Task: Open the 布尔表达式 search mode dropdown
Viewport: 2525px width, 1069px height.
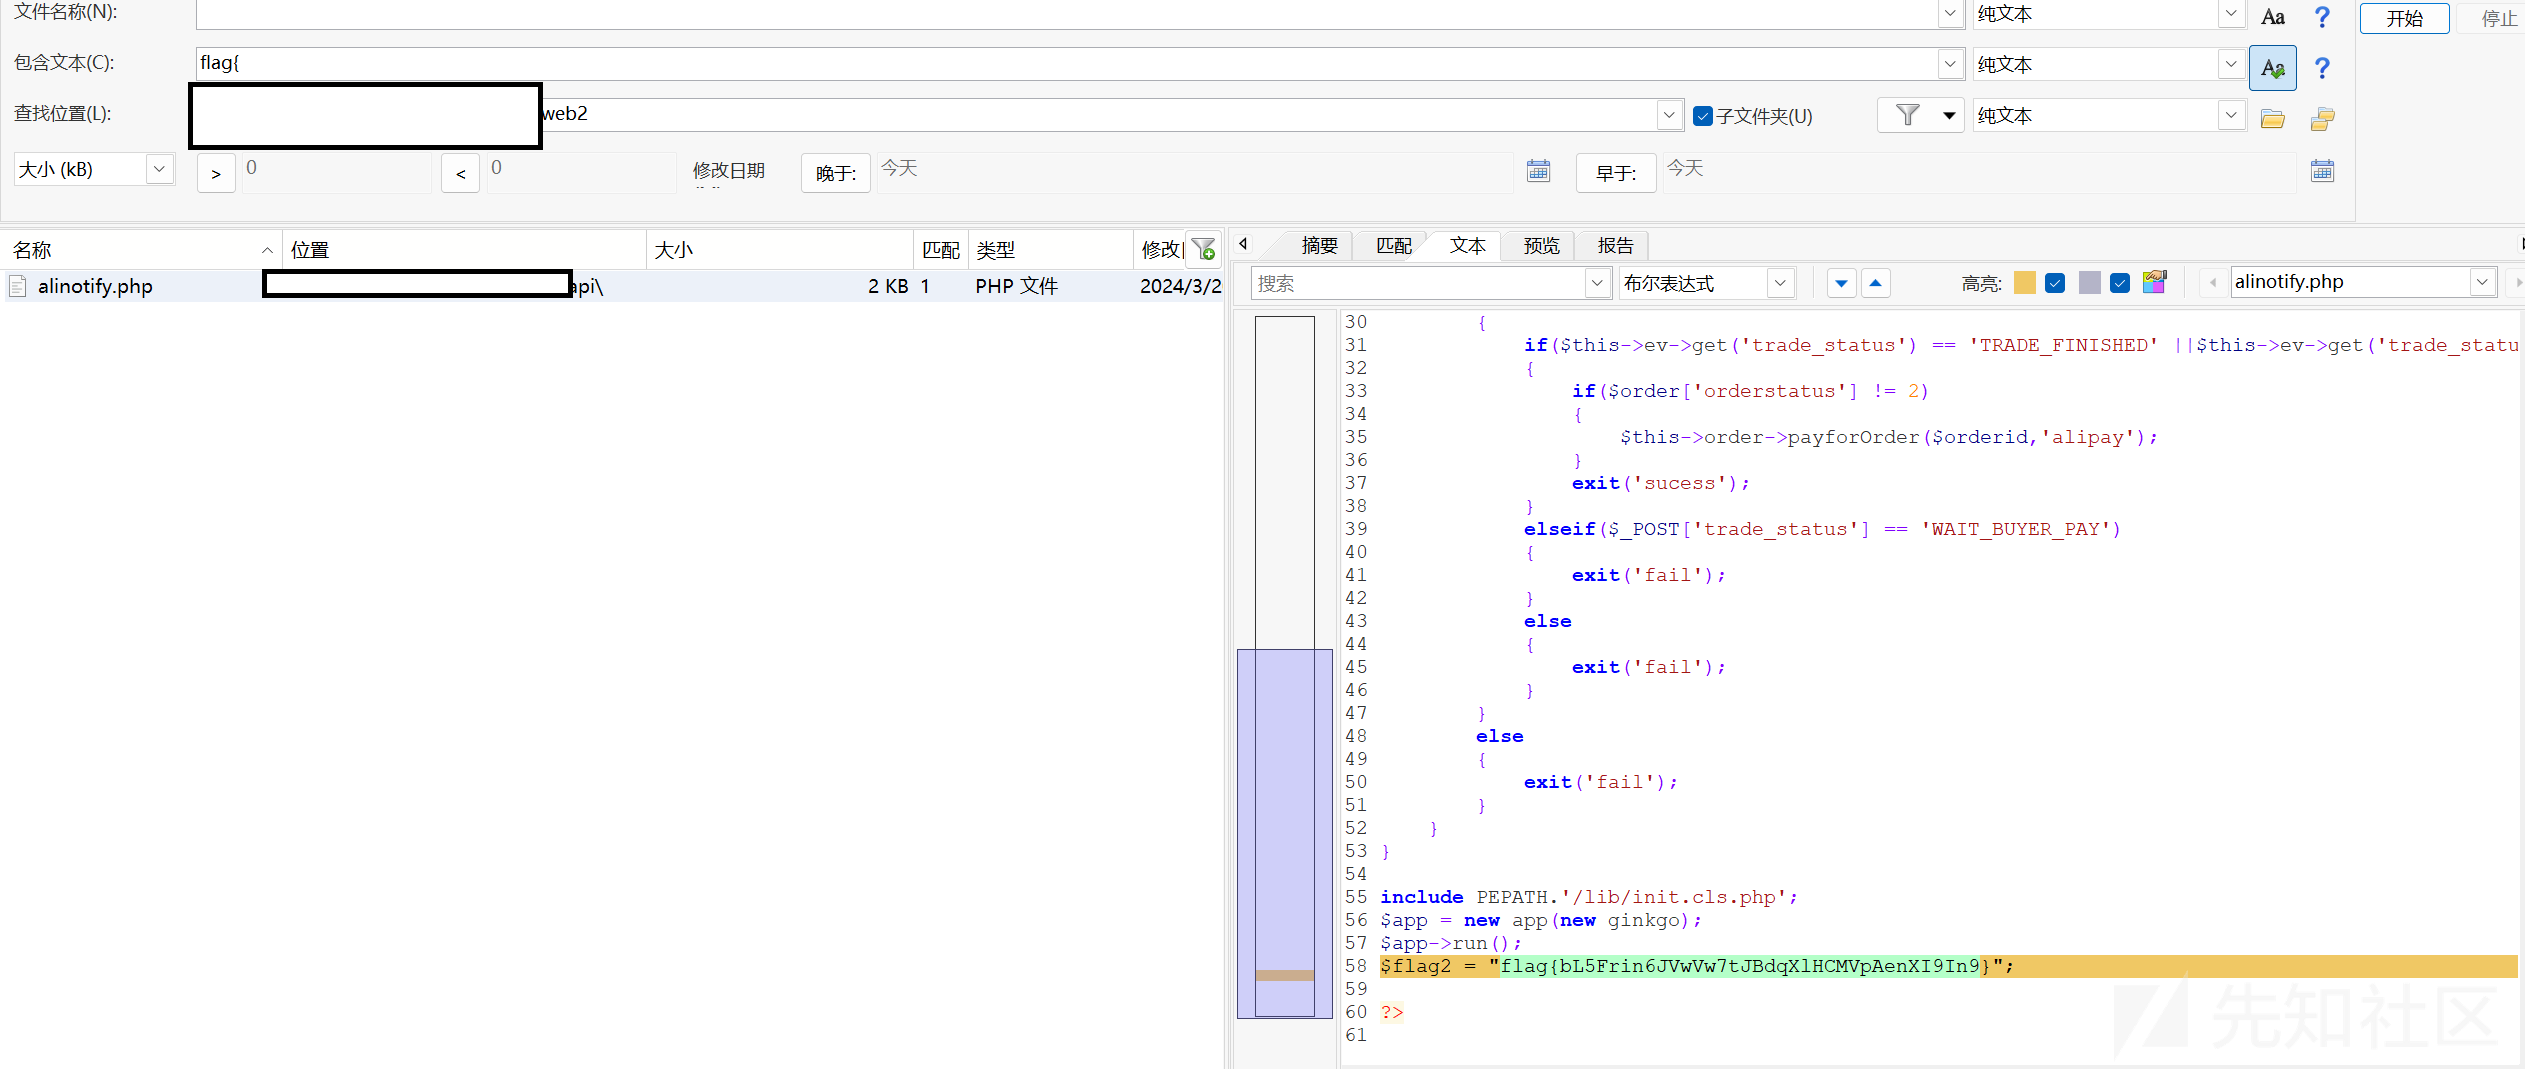Action: 1780,283
